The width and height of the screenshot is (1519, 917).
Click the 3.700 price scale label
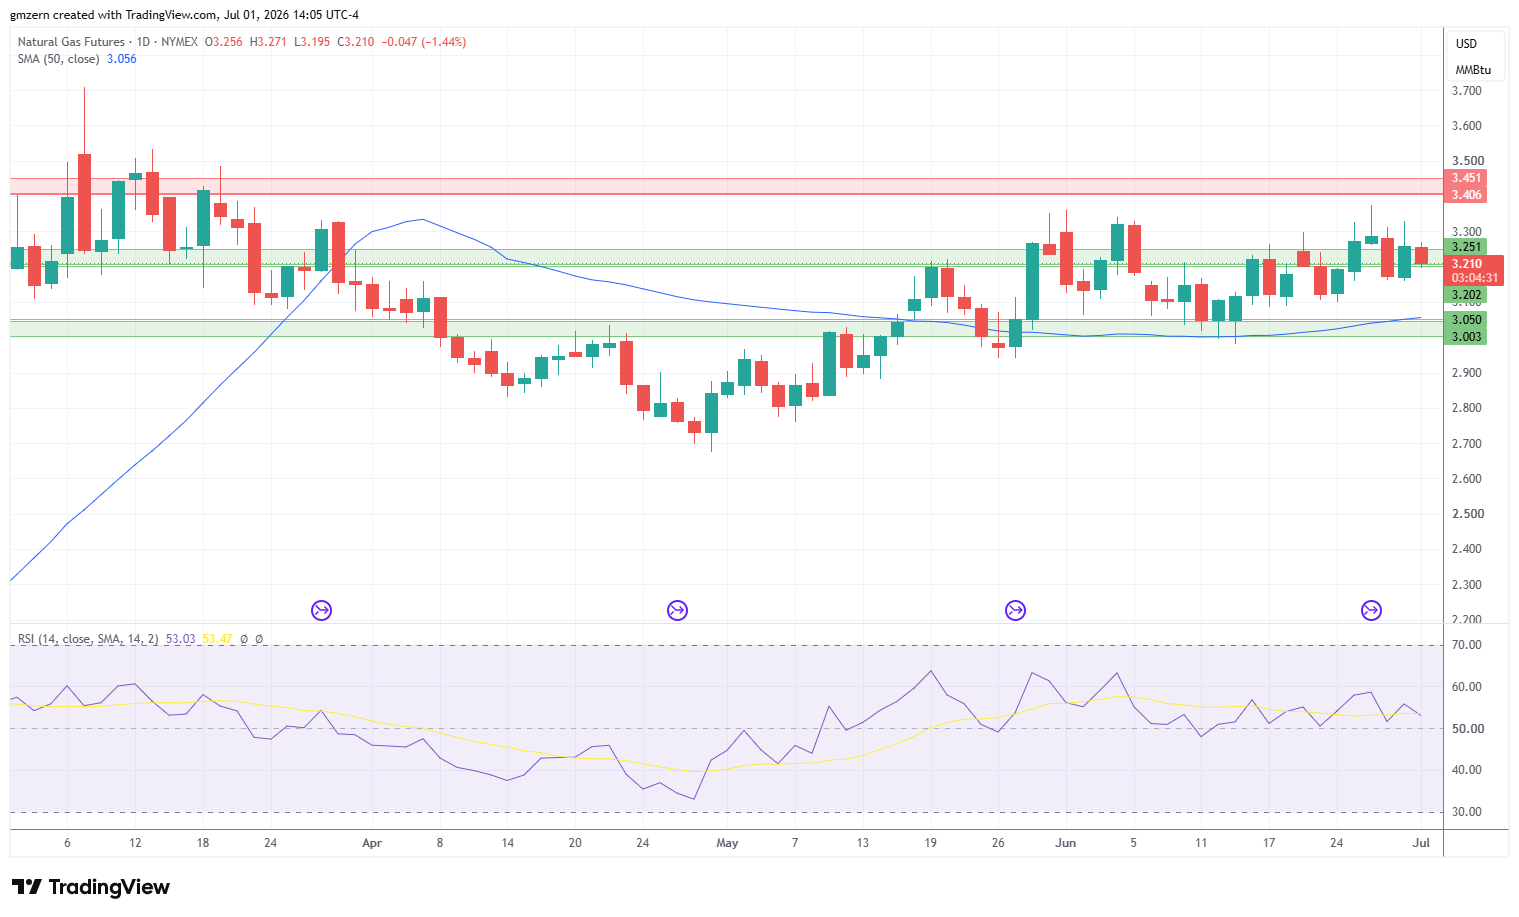(1467, 91)
